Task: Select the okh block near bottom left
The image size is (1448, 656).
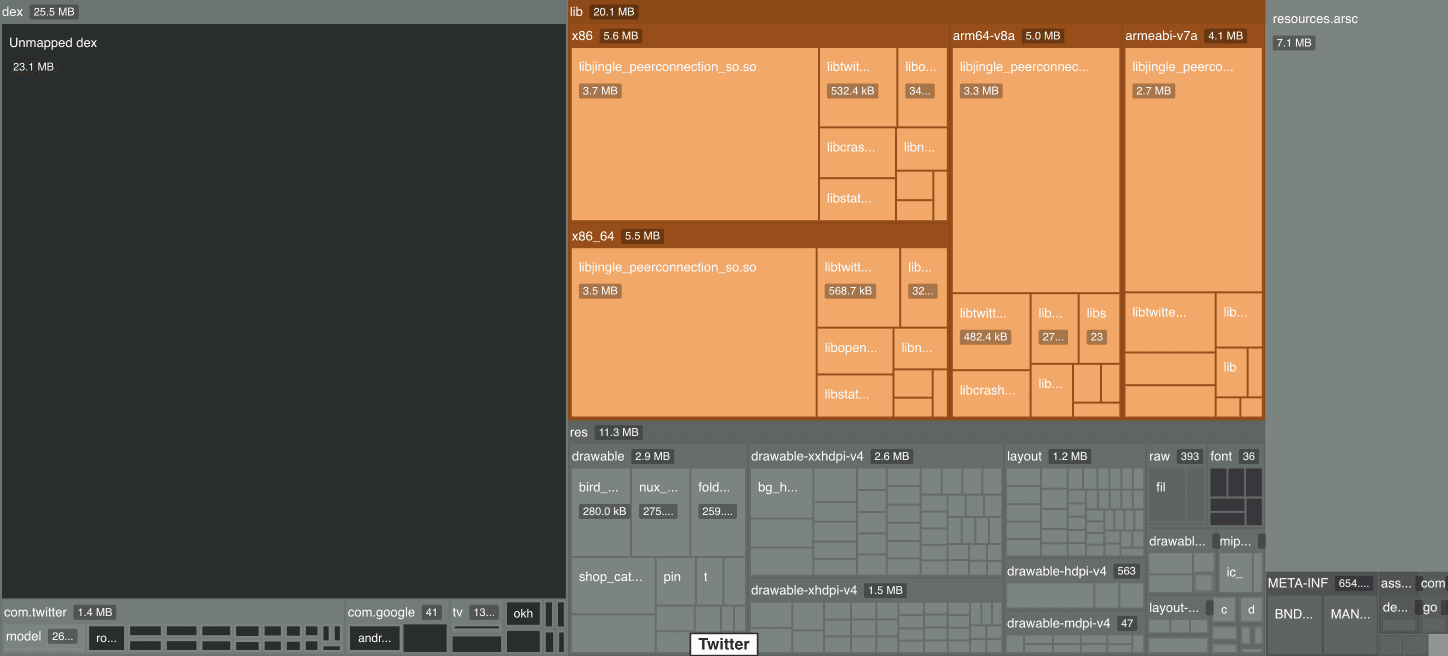Action: point(523,613)
